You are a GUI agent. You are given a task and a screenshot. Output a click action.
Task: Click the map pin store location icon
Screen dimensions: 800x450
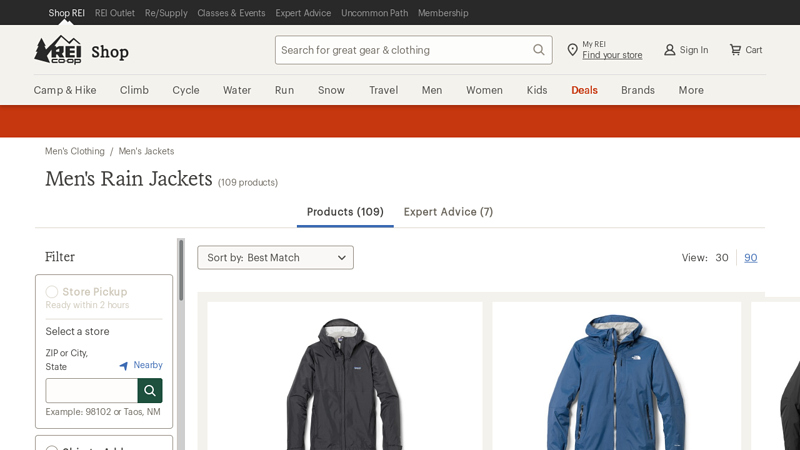coord(572,49)
